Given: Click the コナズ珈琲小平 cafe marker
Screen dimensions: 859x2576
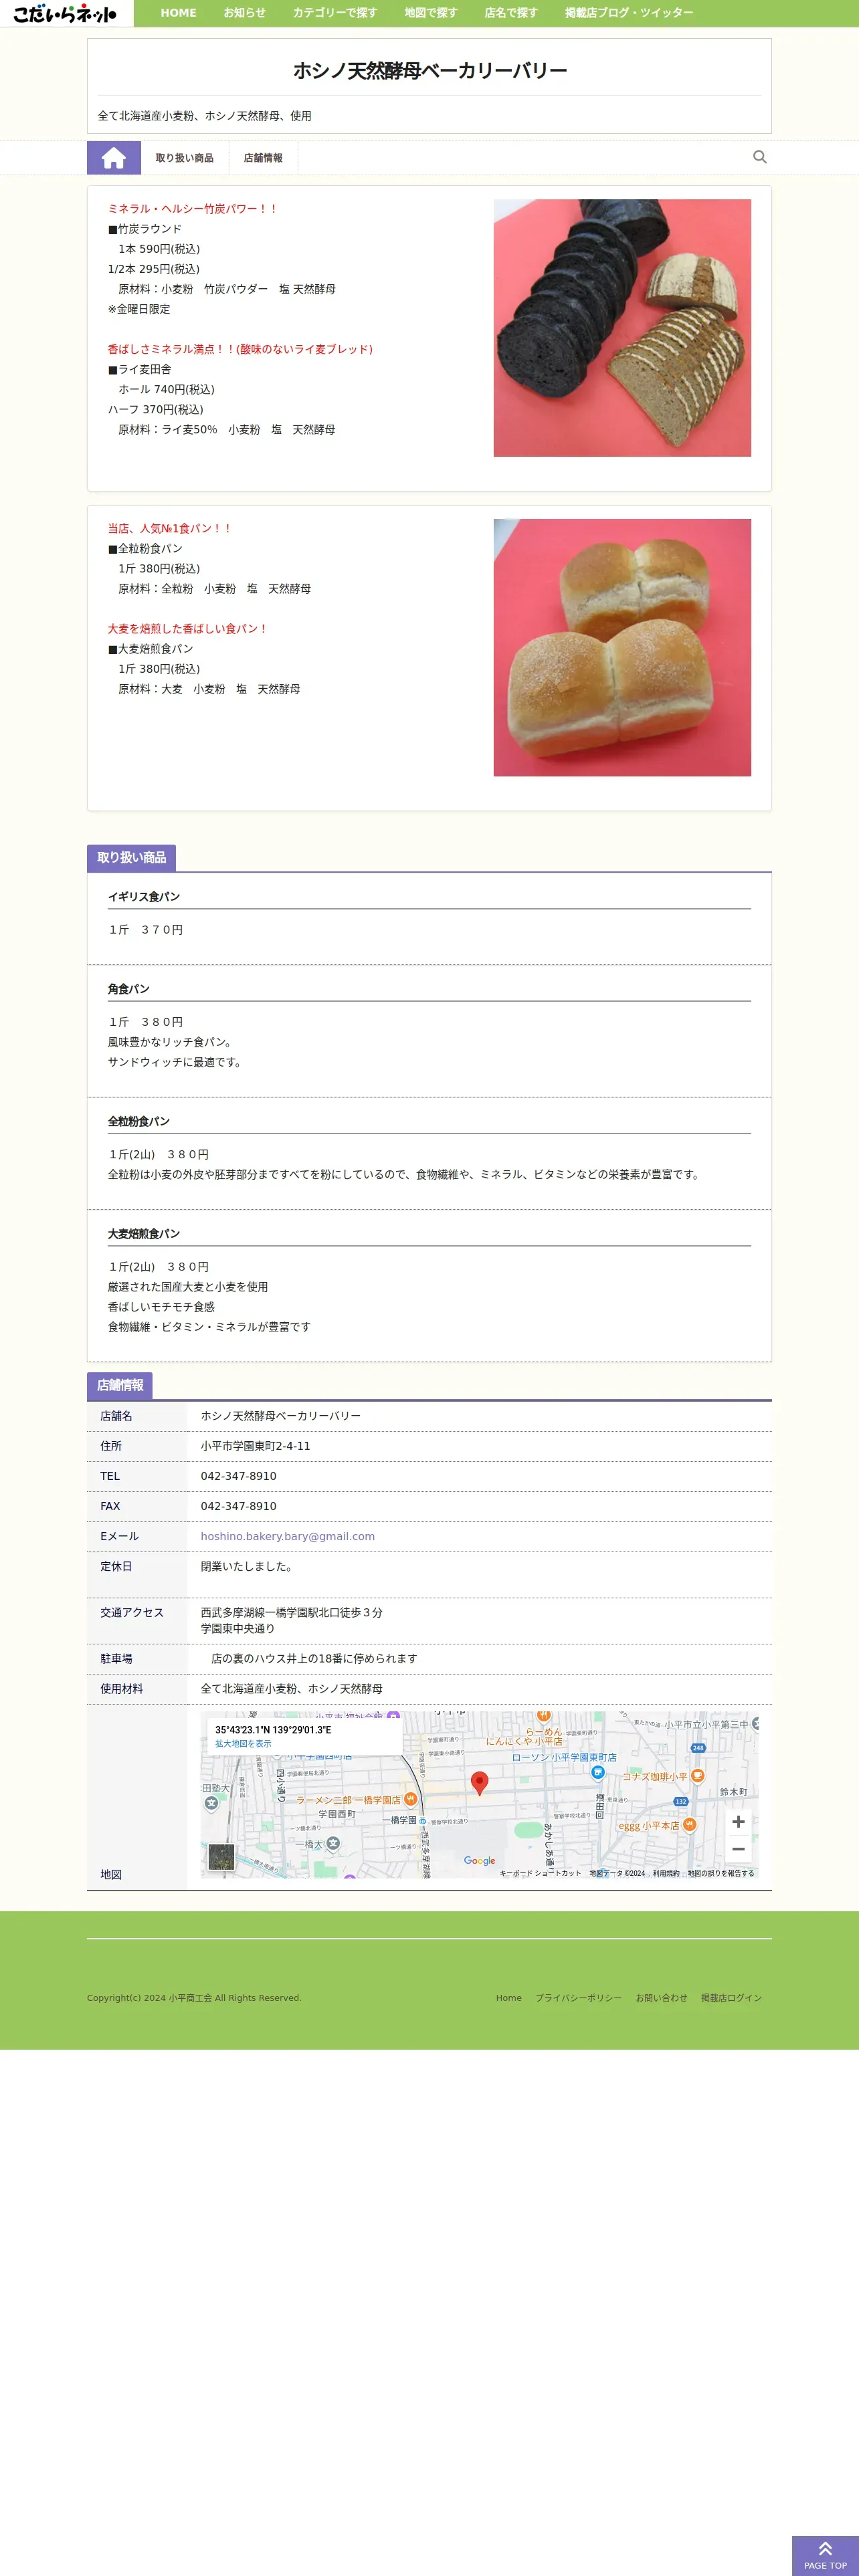Looking at the screenshot, I should pyautogui.click(x=697, y=1776).
